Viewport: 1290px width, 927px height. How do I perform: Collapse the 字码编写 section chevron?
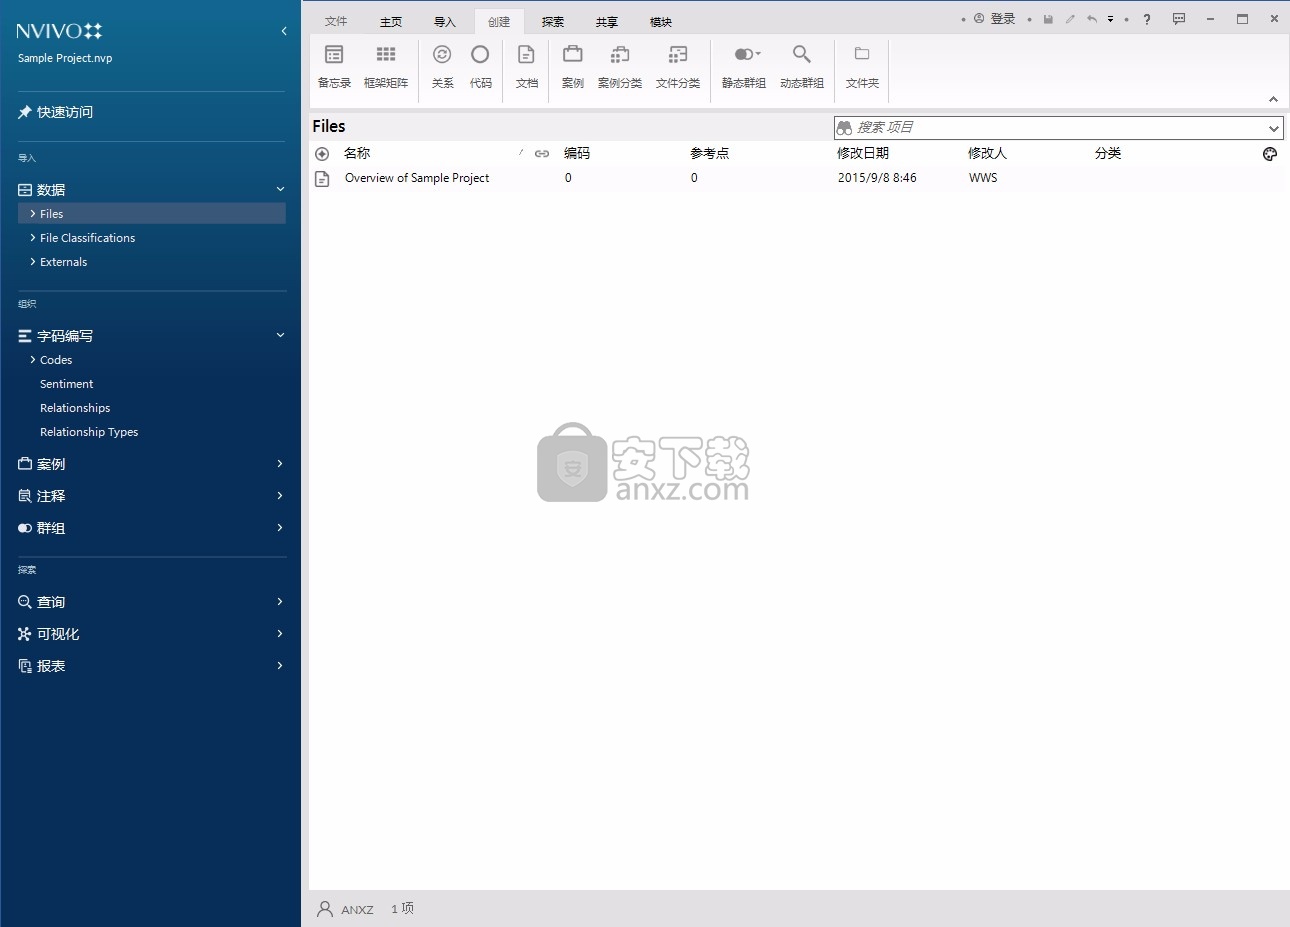click(280, 335)
